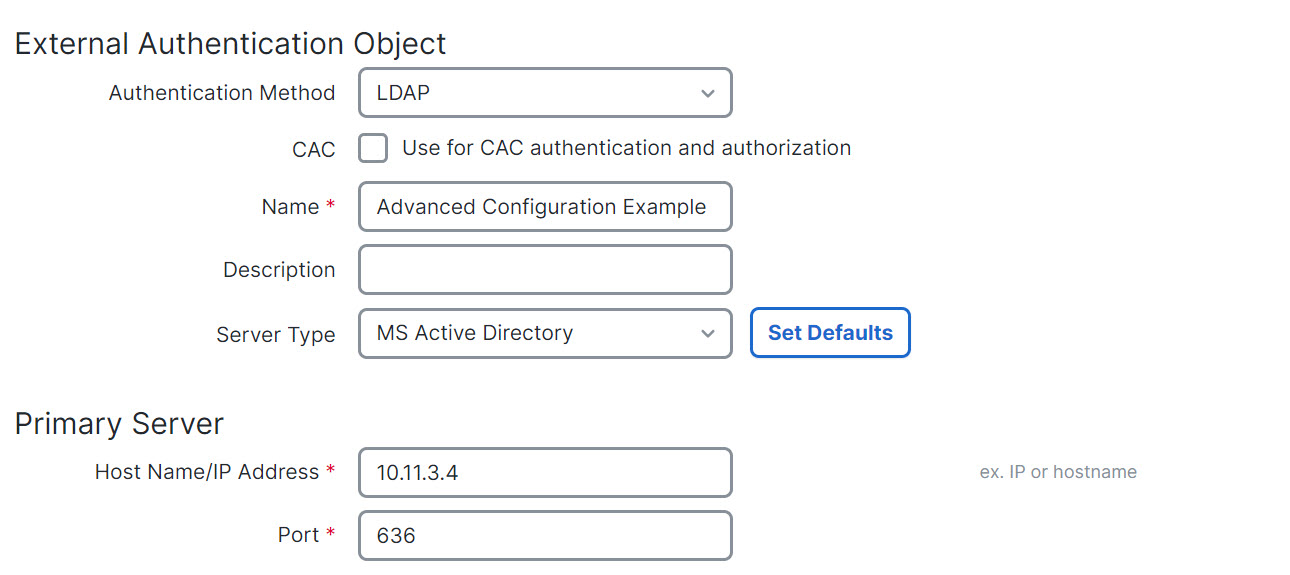Select the Host Name/IP Address field containing 10.11.3.4
This screenshot has width=1290, height=575.
545,472
